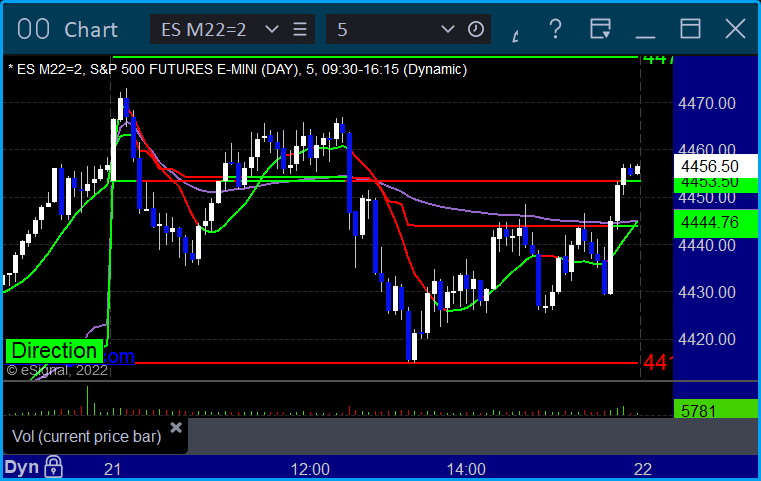The height and width of the screenshot is (481, 761).
Task: Click the 4430.00 price axis label
Action: tap(707, 292)
